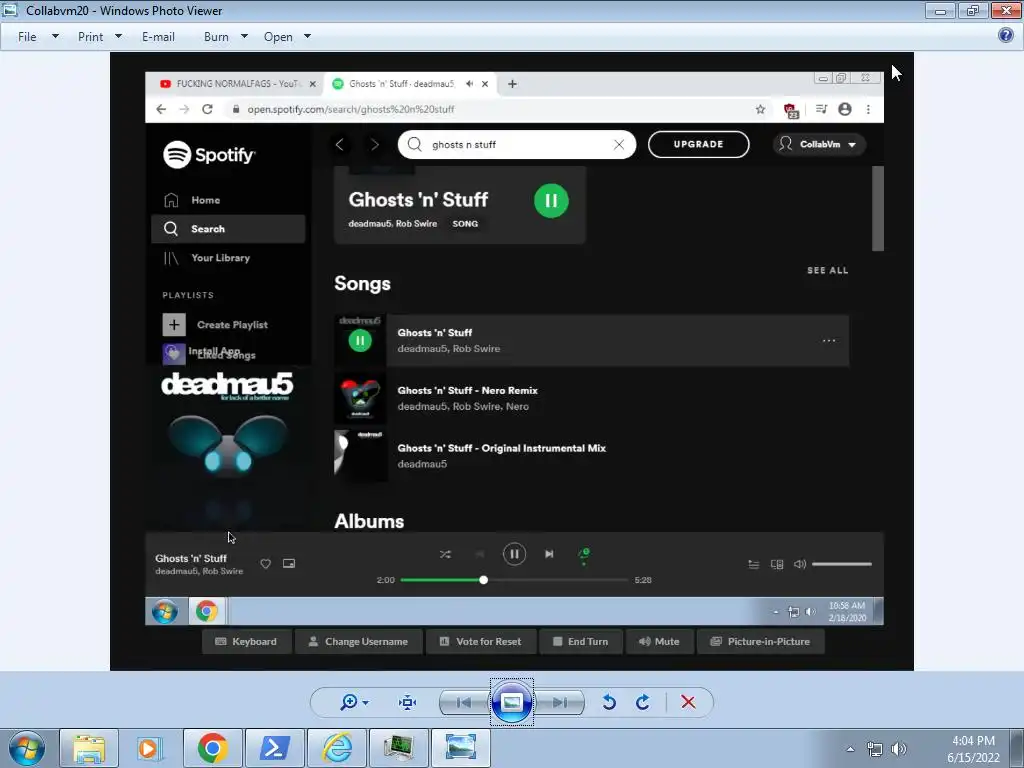Go to previous image in Photo Viewer

click(464, 702)
